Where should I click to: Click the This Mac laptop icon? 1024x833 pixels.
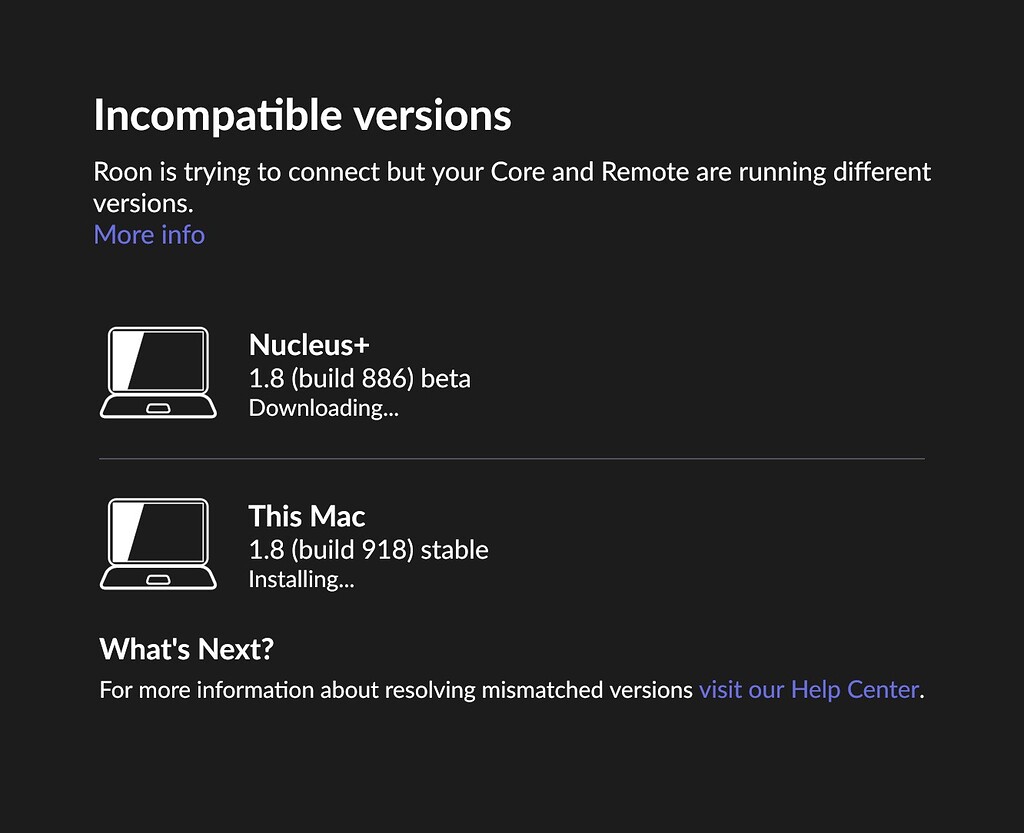point(157,543)
